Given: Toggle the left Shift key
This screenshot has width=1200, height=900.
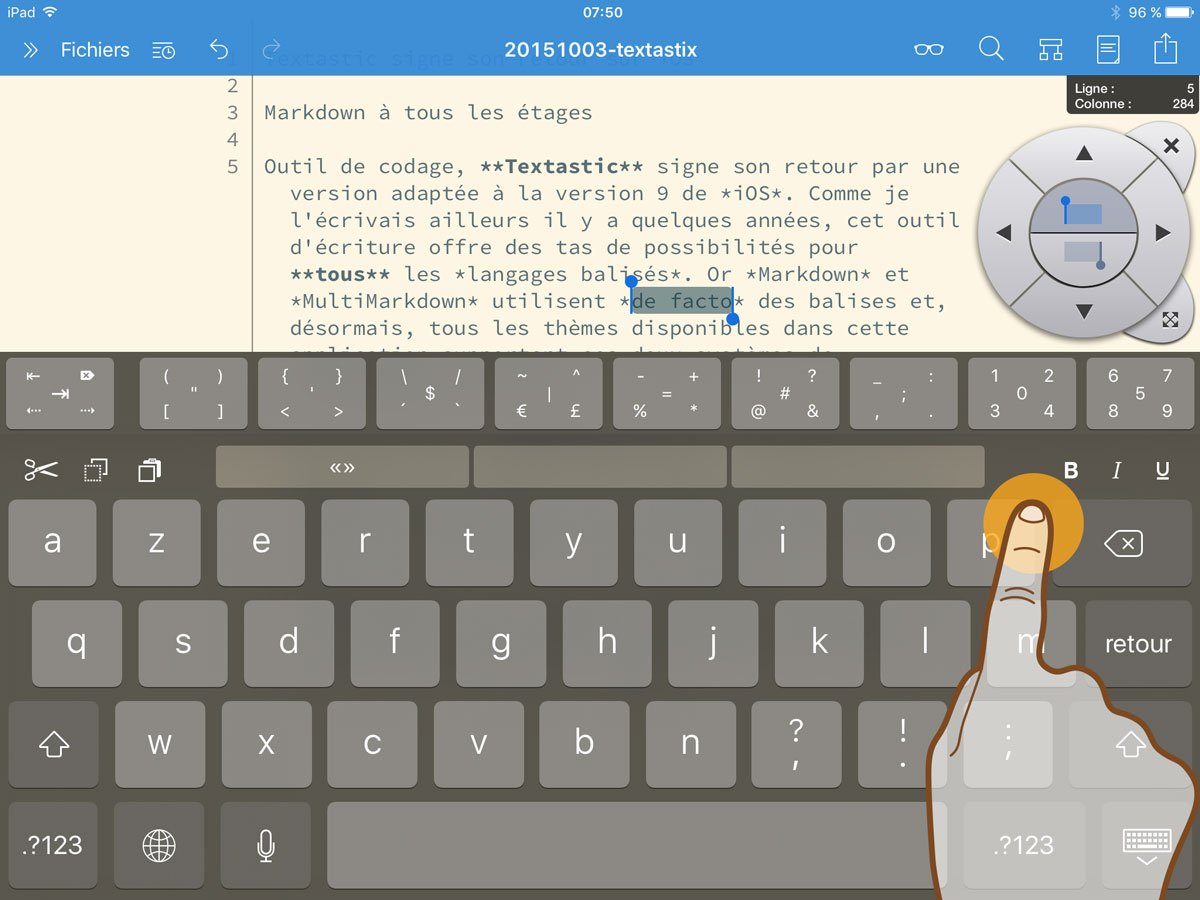Looking at the screenshot, I should [x=53, y=743].
